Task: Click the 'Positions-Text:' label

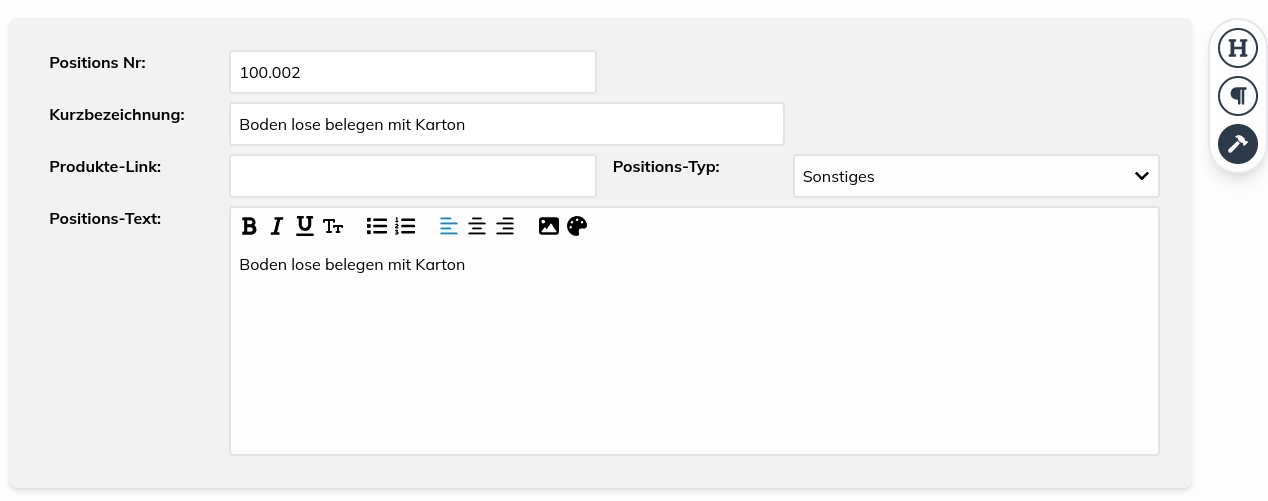Action: click(x=105, y=218)
